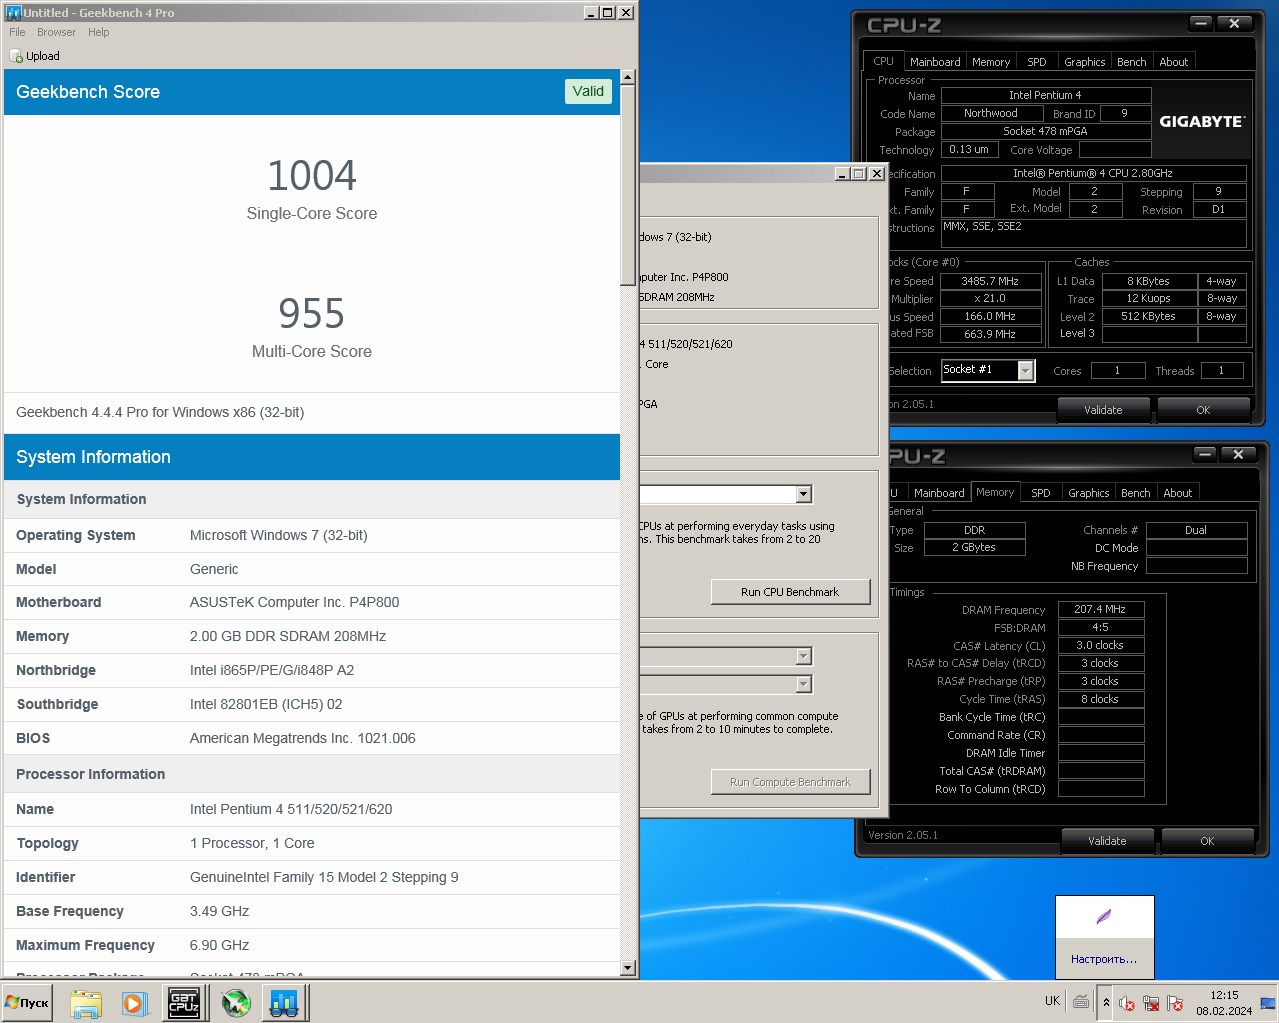Click the '3485.7 MHz' core speed field
Viewport: 1279px width, 1023px height.
coord(990,281)
